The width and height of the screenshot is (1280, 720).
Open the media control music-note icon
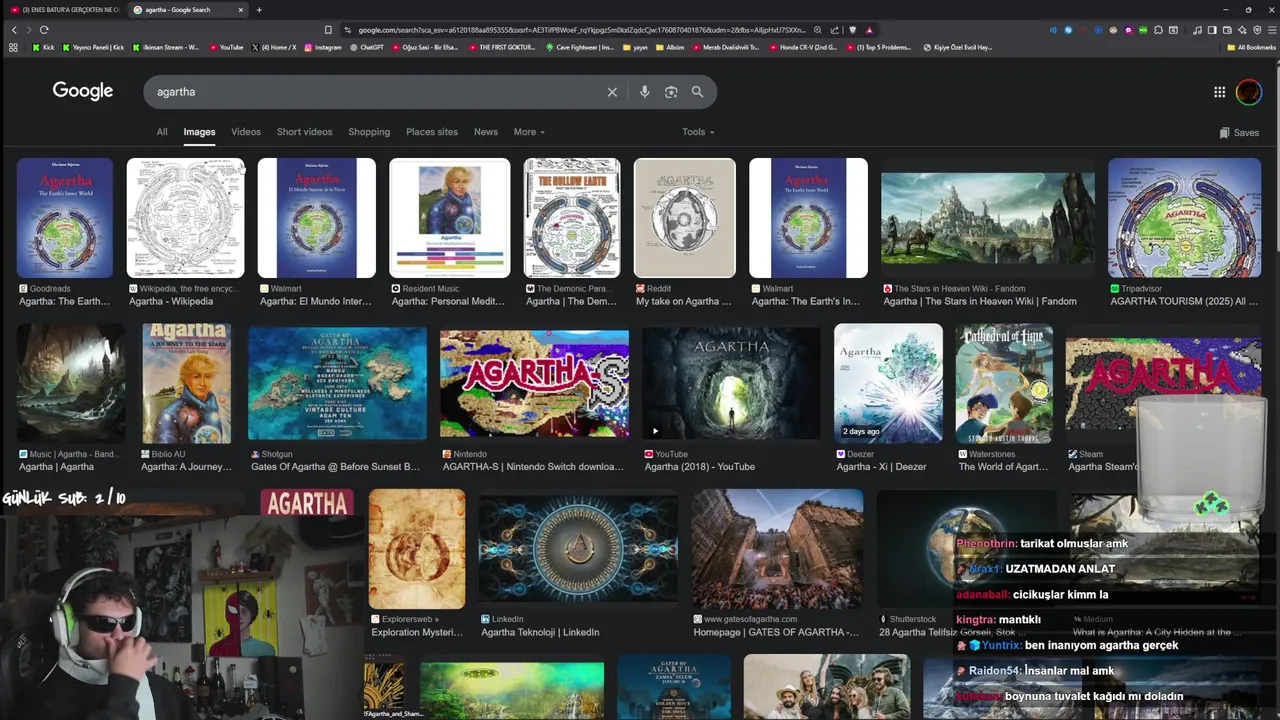[1198, 30]
